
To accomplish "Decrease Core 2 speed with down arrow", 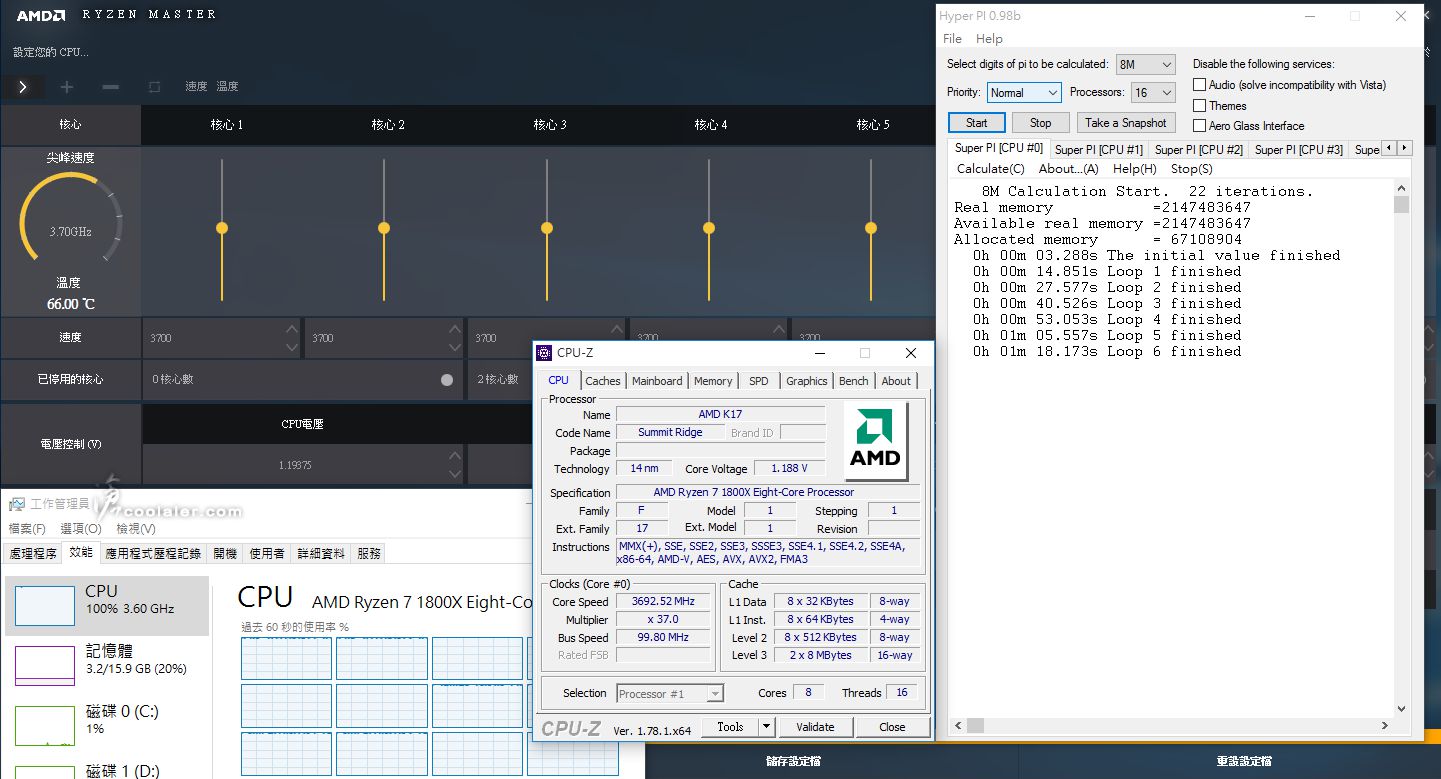I will [454, 347].
